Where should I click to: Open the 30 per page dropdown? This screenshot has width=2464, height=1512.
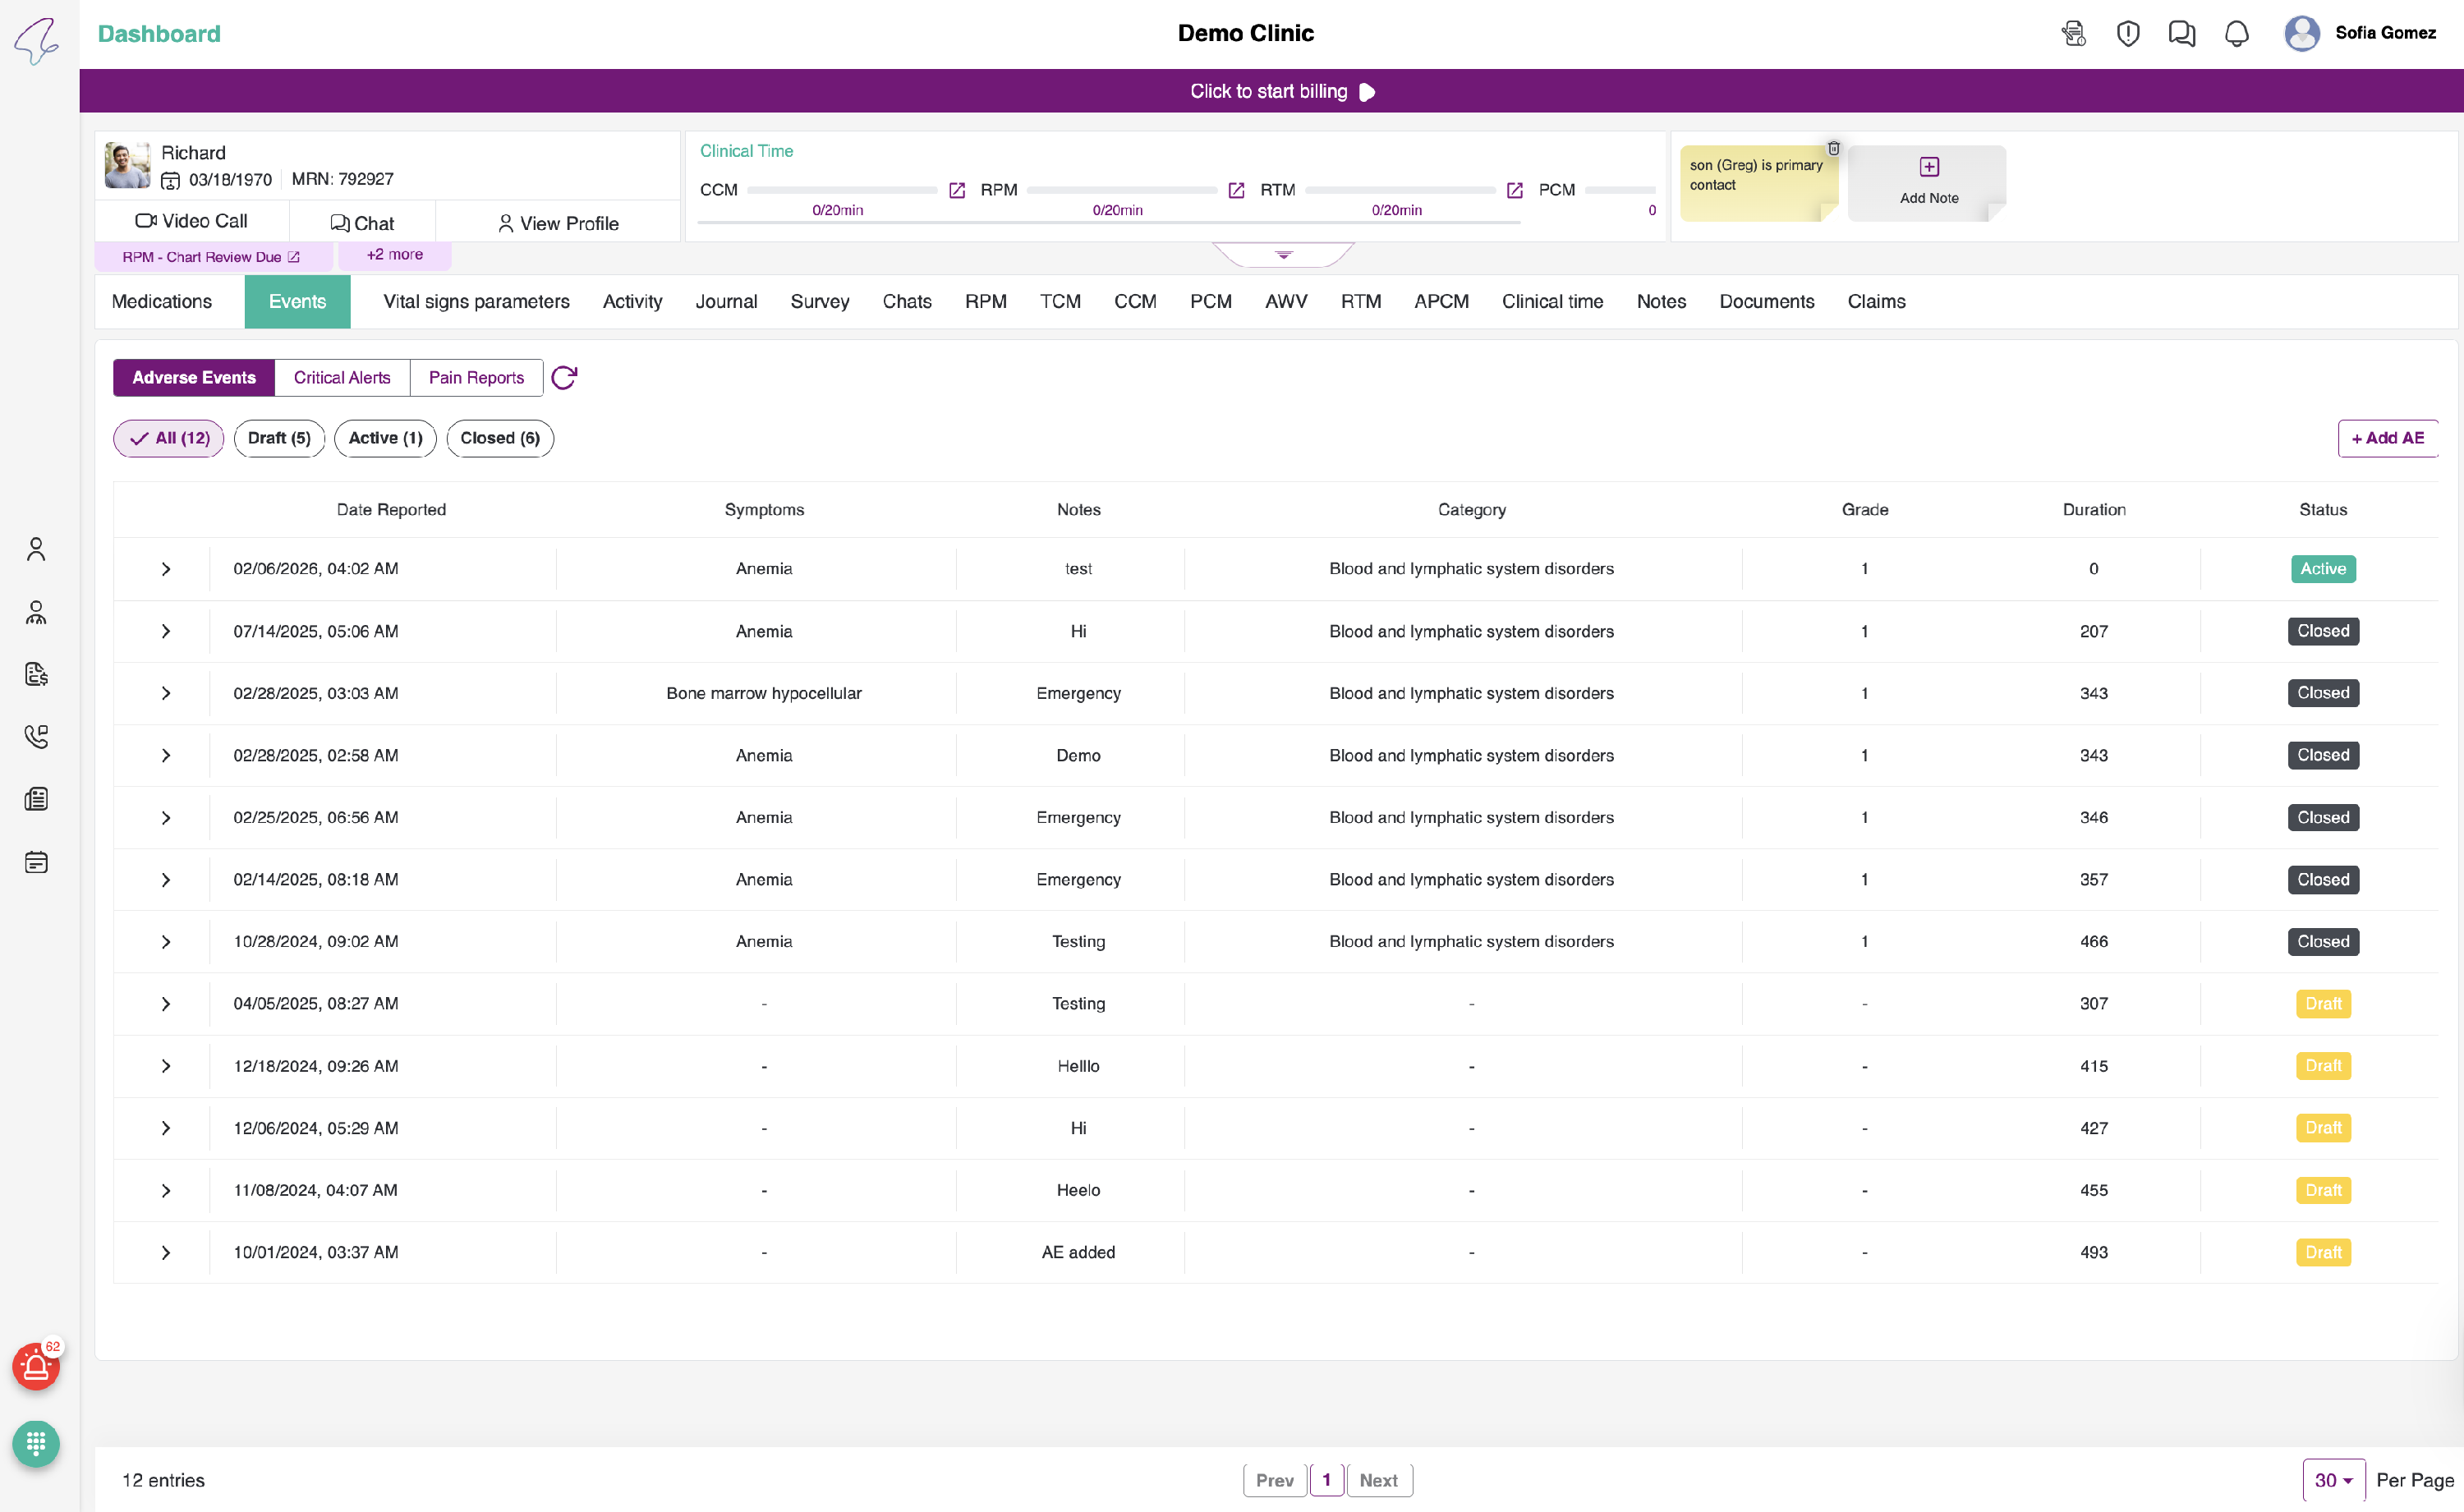pos(2333,1480)
